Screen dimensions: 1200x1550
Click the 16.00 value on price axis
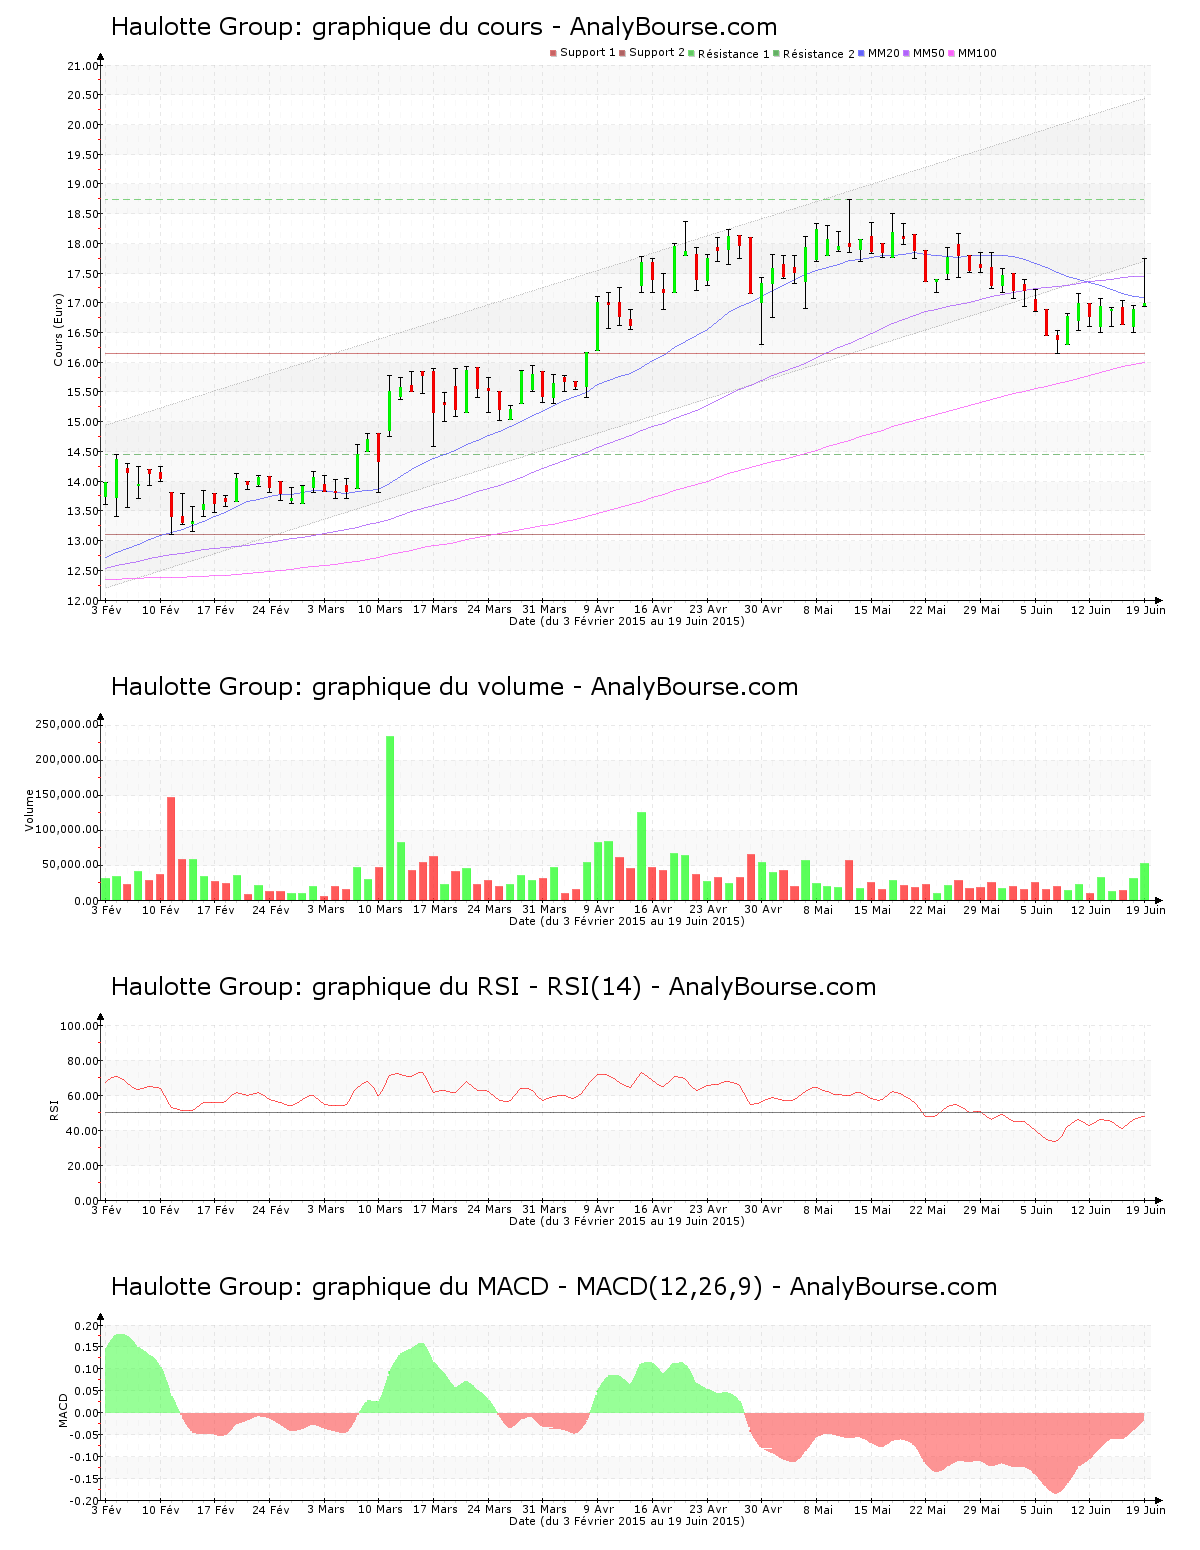(83, 363)
